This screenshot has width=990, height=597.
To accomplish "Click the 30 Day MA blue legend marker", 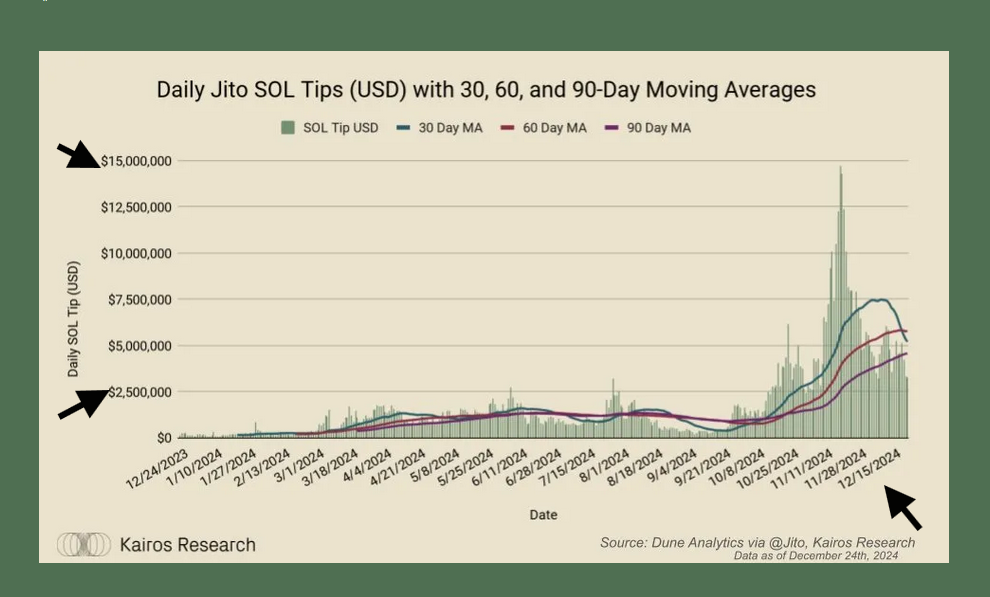I will [403, 127].
